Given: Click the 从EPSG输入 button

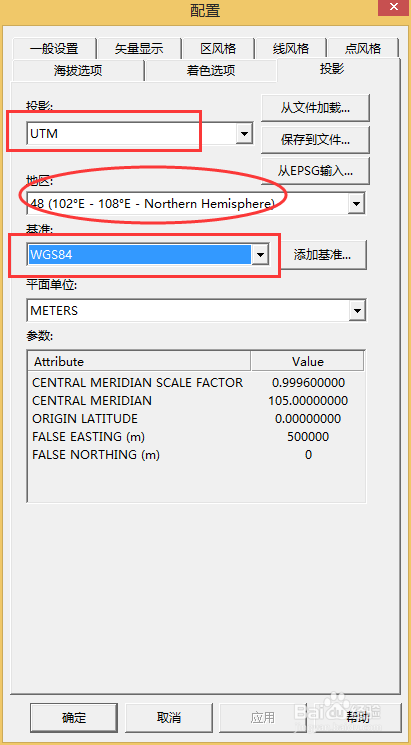Looking at the screenshot, I should coord(315,171).
